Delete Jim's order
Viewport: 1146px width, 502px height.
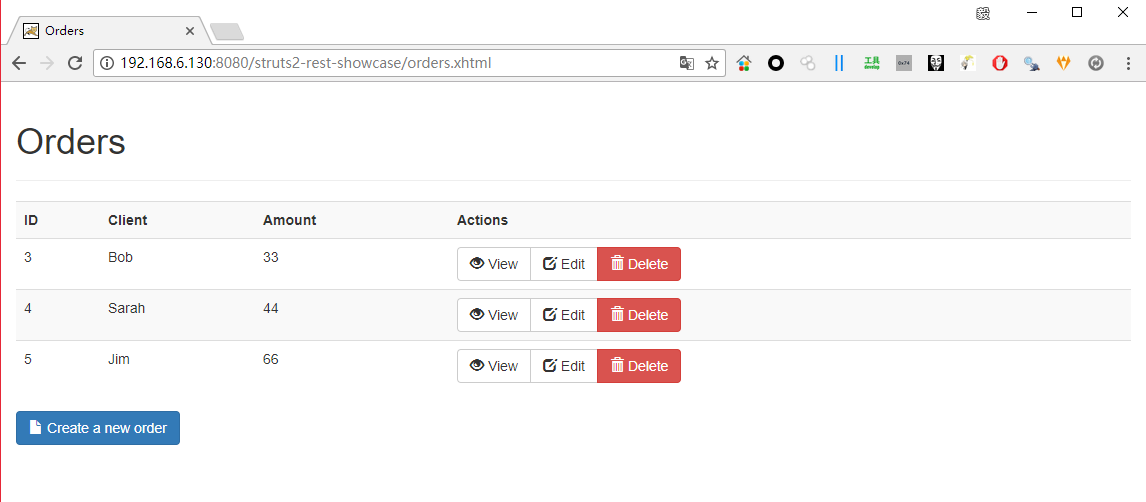coord(639,366)
